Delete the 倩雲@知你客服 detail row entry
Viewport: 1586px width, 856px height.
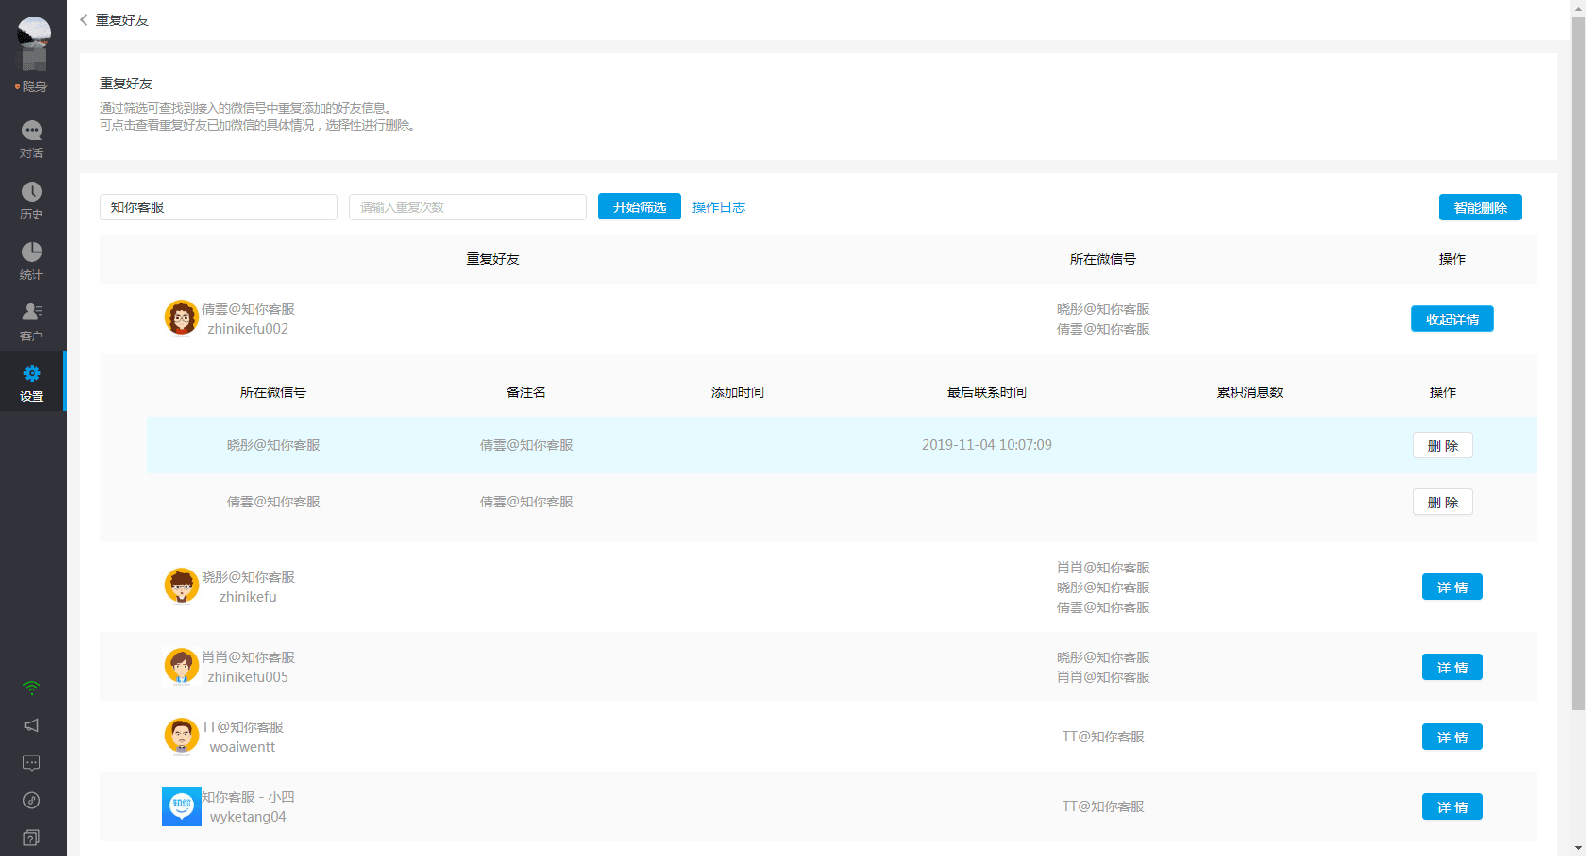[x=1443, y=502]
